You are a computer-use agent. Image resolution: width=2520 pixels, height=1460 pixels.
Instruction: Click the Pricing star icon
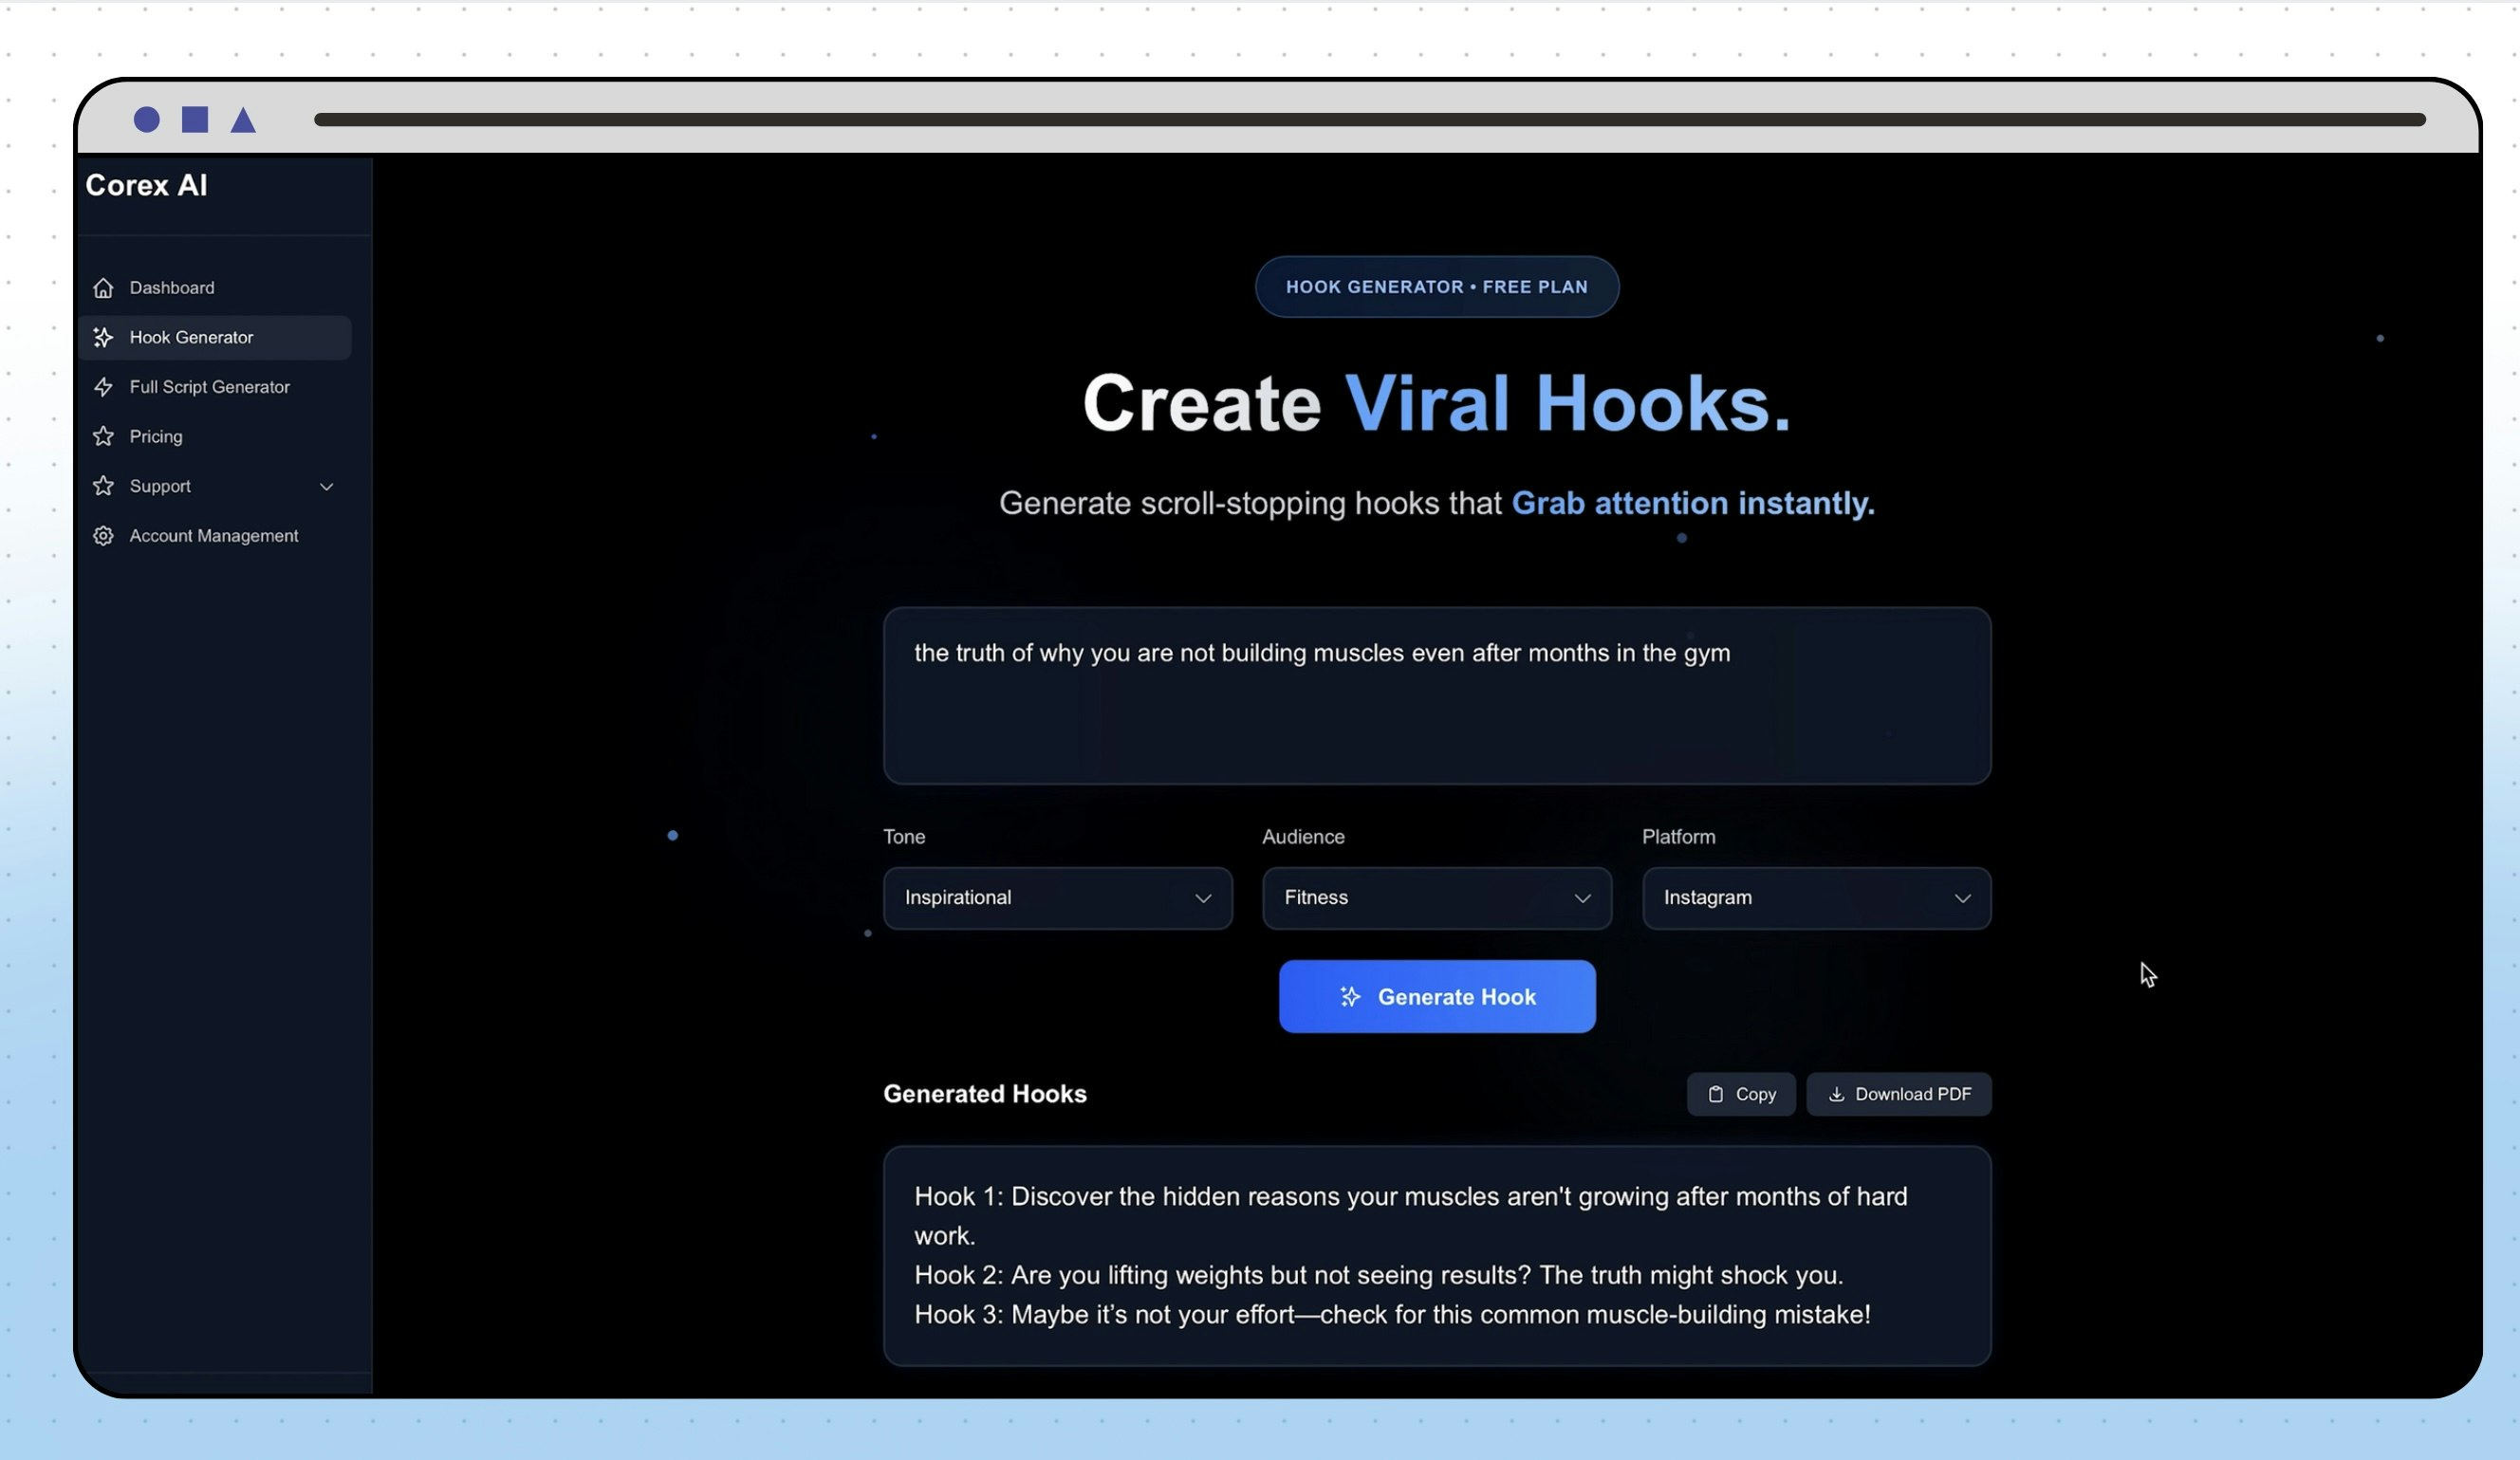pyautogui.click(x=103, y=437)
